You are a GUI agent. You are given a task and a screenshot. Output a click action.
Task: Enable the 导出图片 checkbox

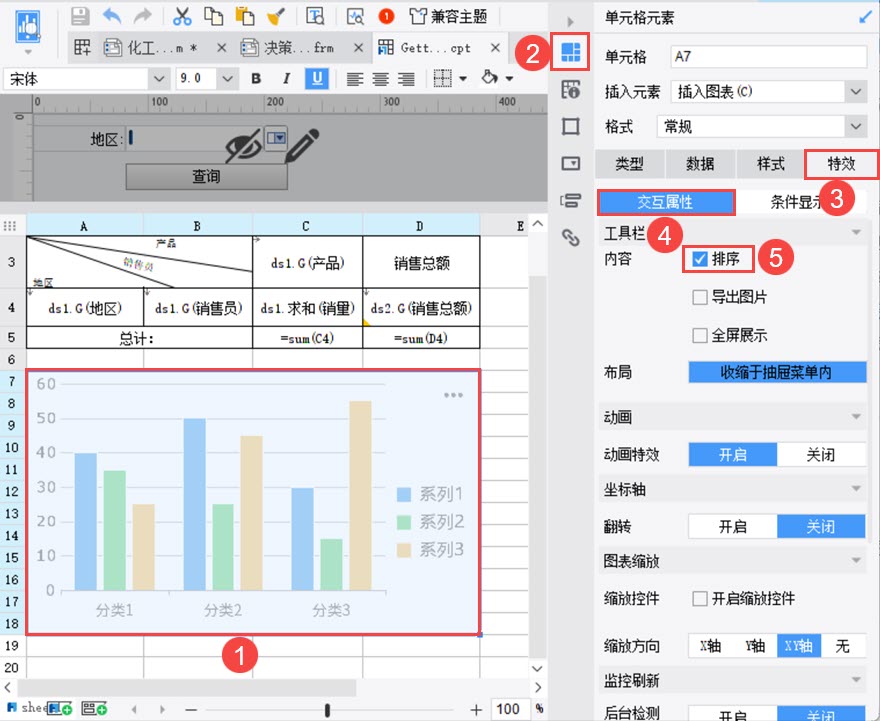(700, 297)
